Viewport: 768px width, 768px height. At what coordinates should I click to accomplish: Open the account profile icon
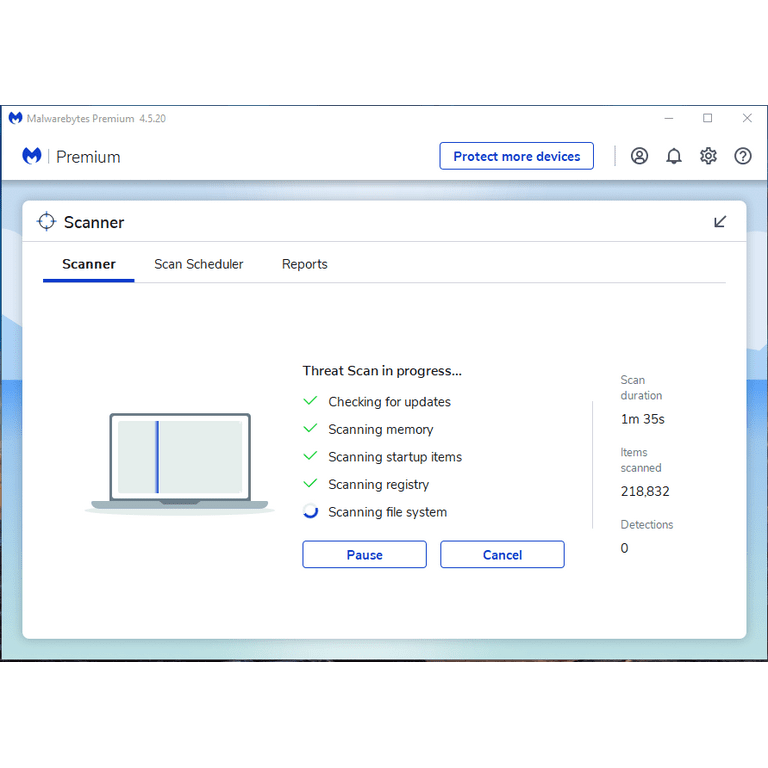[x=639, y=156]
